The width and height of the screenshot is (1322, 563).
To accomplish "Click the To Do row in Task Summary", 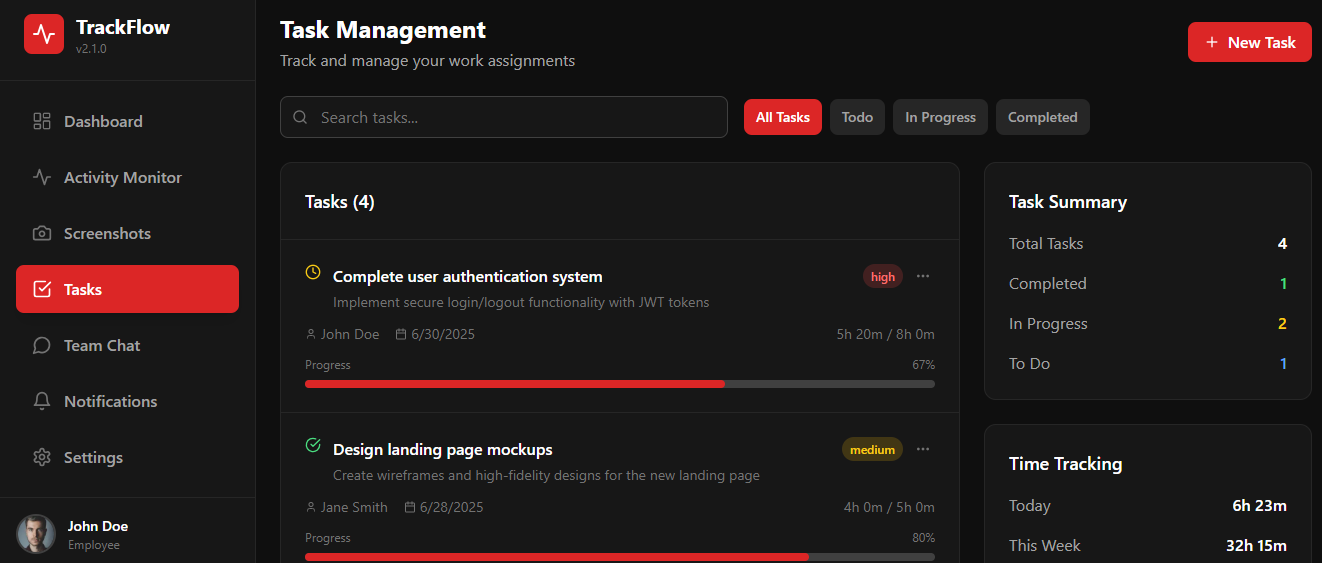I will 1148,364.
